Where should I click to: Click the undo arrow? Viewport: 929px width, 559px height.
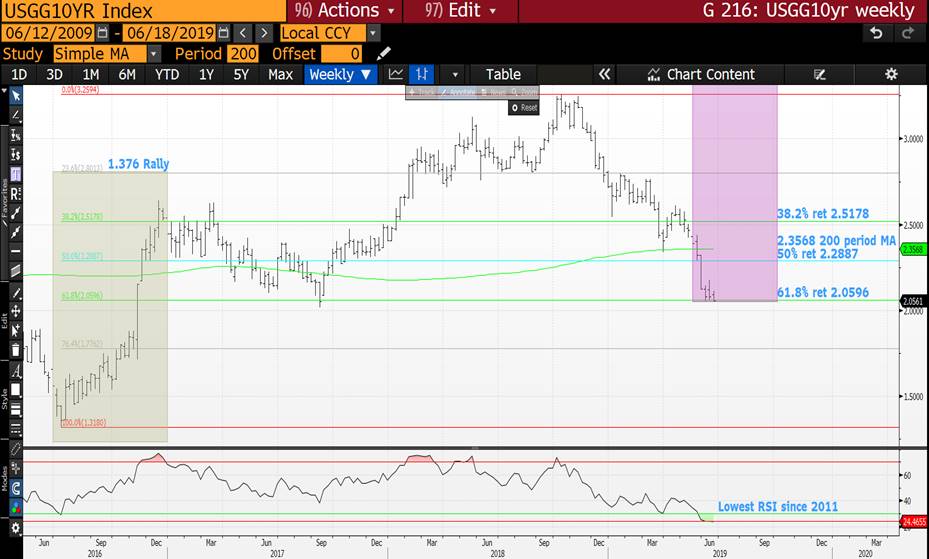click(876, 33)
